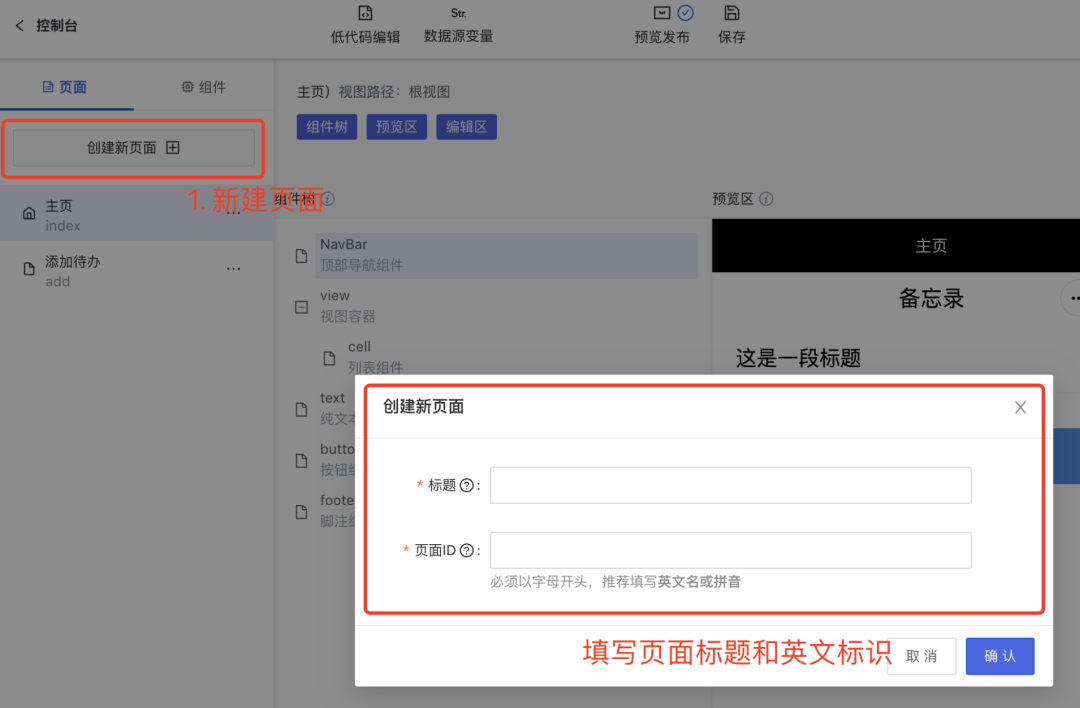The width and height of the screenshot is (1080, 708).
Task: Click 这是一段标题 text in preview
Action: (x=798, y=358)
